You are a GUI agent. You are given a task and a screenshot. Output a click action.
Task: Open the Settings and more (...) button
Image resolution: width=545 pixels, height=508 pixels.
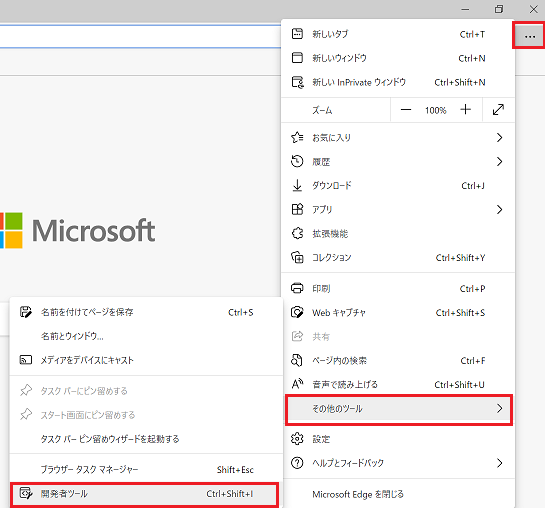point(530,36)
